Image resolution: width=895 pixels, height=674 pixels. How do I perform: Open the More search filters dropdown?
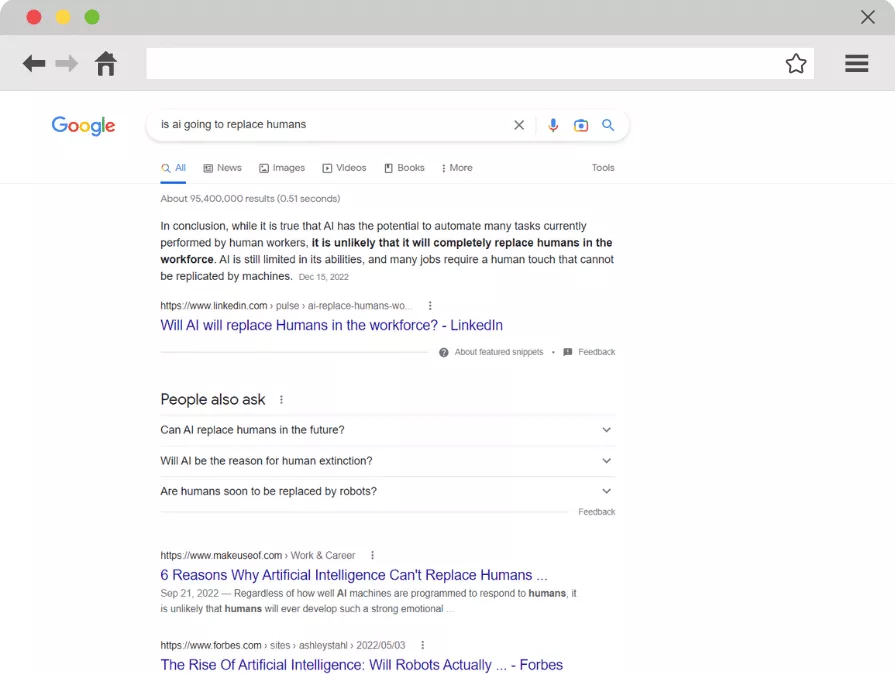pyautogui.click(x=457, y=168)
